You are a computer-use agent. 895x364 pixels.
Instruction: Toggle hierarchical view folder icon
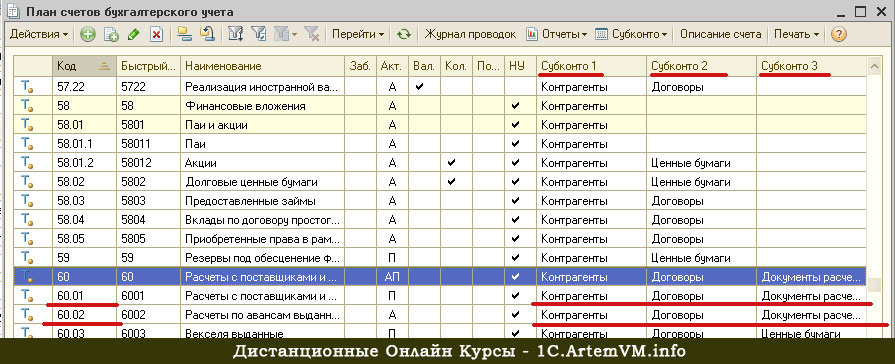184,34
